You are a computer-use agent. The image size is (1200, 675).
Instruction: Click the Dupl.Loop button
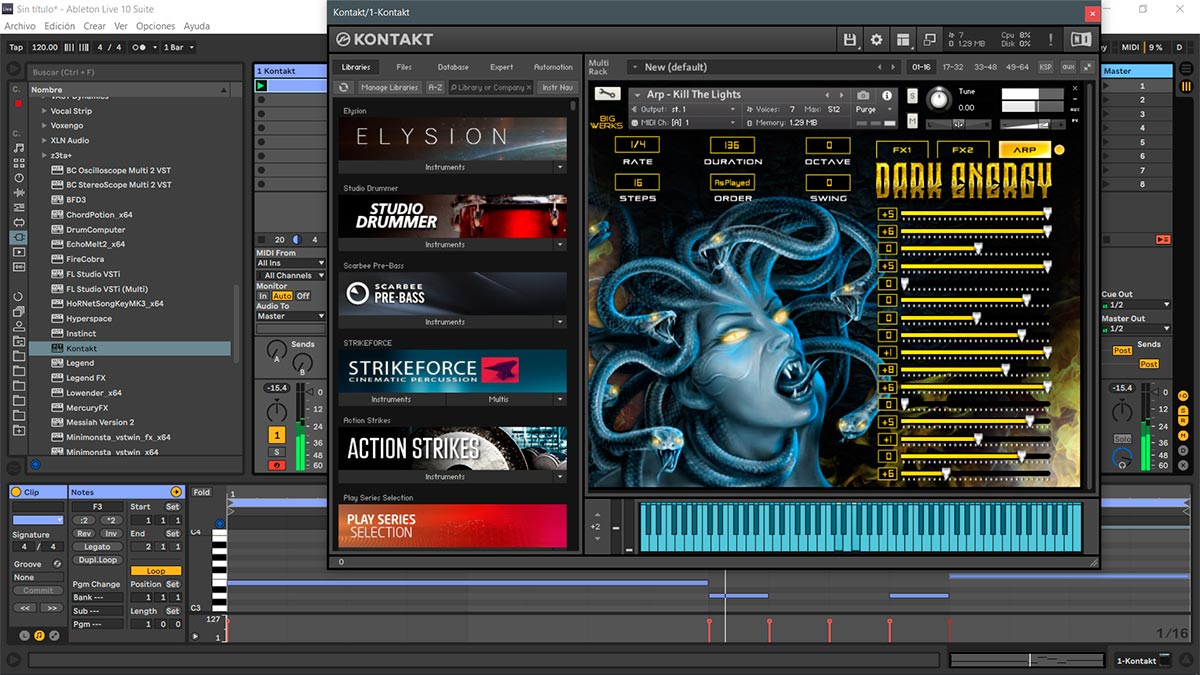coord(97,560)
